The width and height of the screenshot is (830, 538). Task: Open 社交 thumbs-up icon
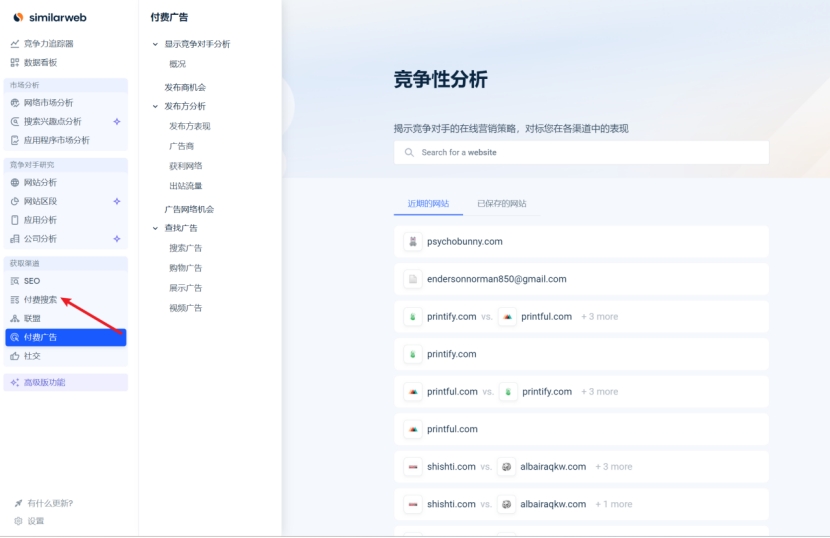15,356
